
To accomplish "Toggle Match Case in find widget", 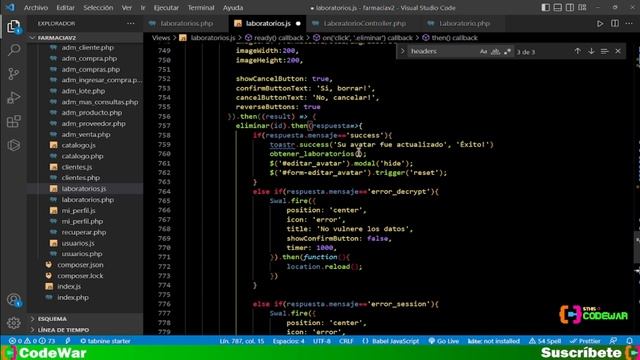I will [x=484, y=51].
